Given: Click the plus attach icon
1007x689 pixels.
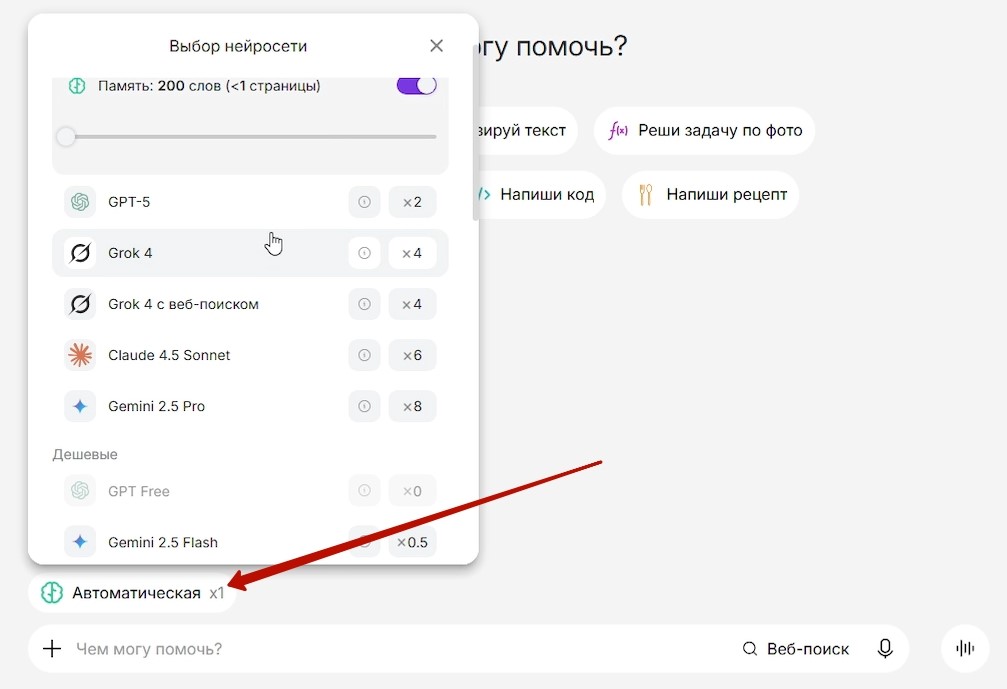Looking at the screenshot, I should (52, 649).
